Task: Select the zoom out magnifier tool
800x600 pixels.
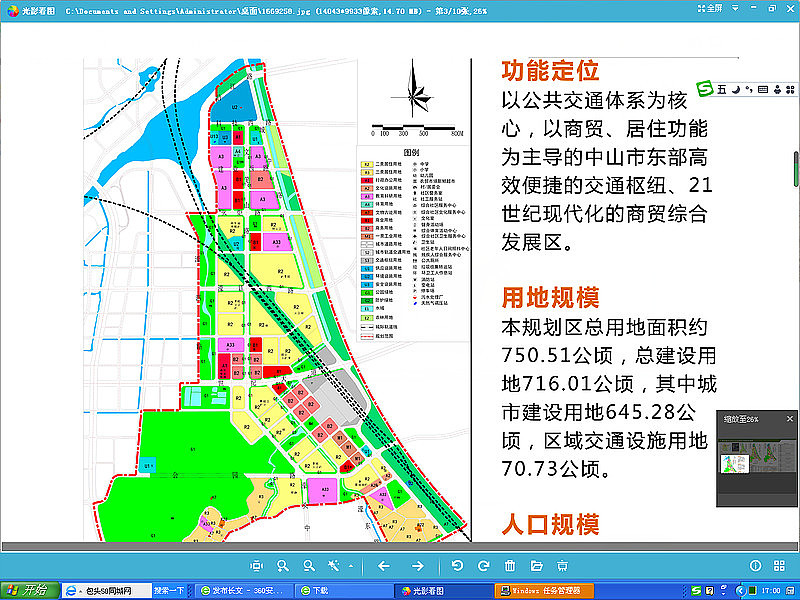Action: pos(309,565)
